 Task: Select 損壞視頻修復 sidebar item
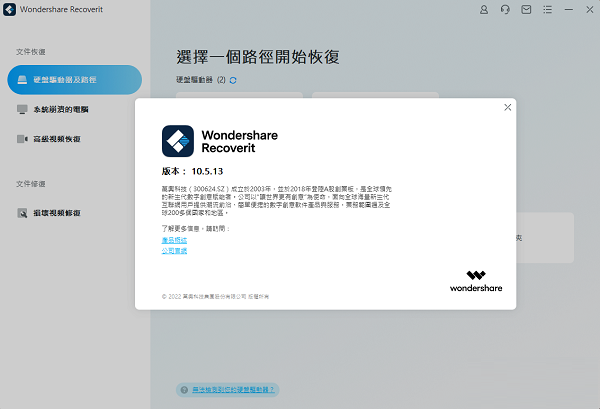[49, 213]
